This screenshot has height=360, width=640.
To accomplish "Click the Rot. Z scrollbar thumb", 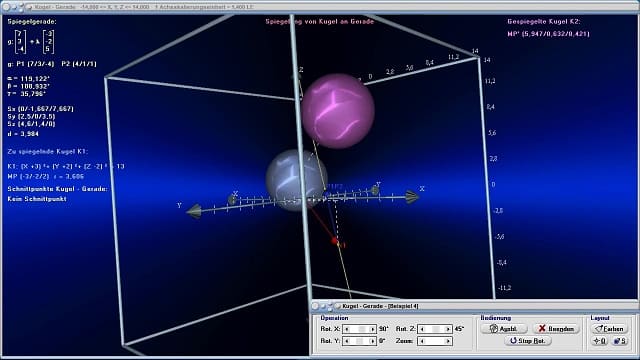I will click(x=436, y=329).
